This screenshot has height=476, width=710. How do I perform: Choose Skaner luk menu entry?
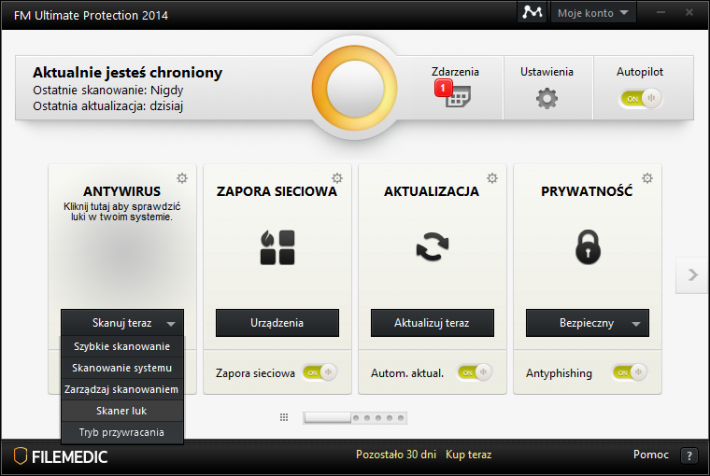[122, 411]
